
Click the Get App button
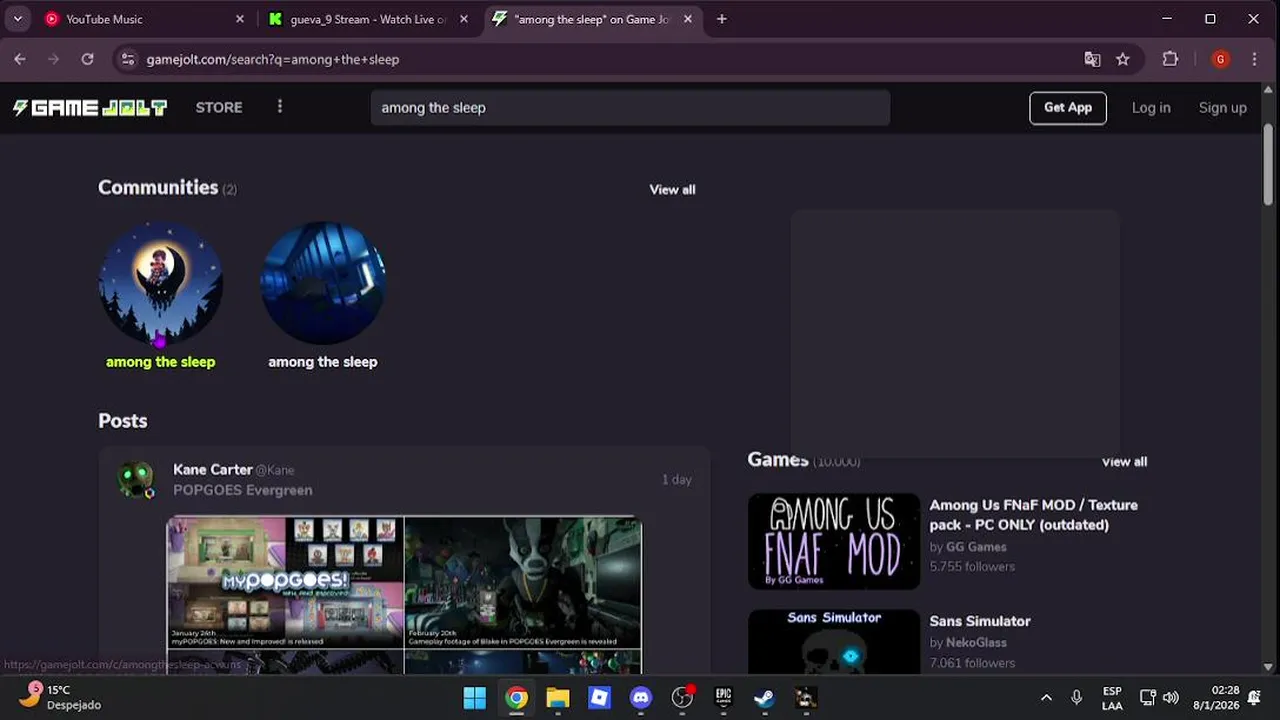click(x=1068, y=108)
